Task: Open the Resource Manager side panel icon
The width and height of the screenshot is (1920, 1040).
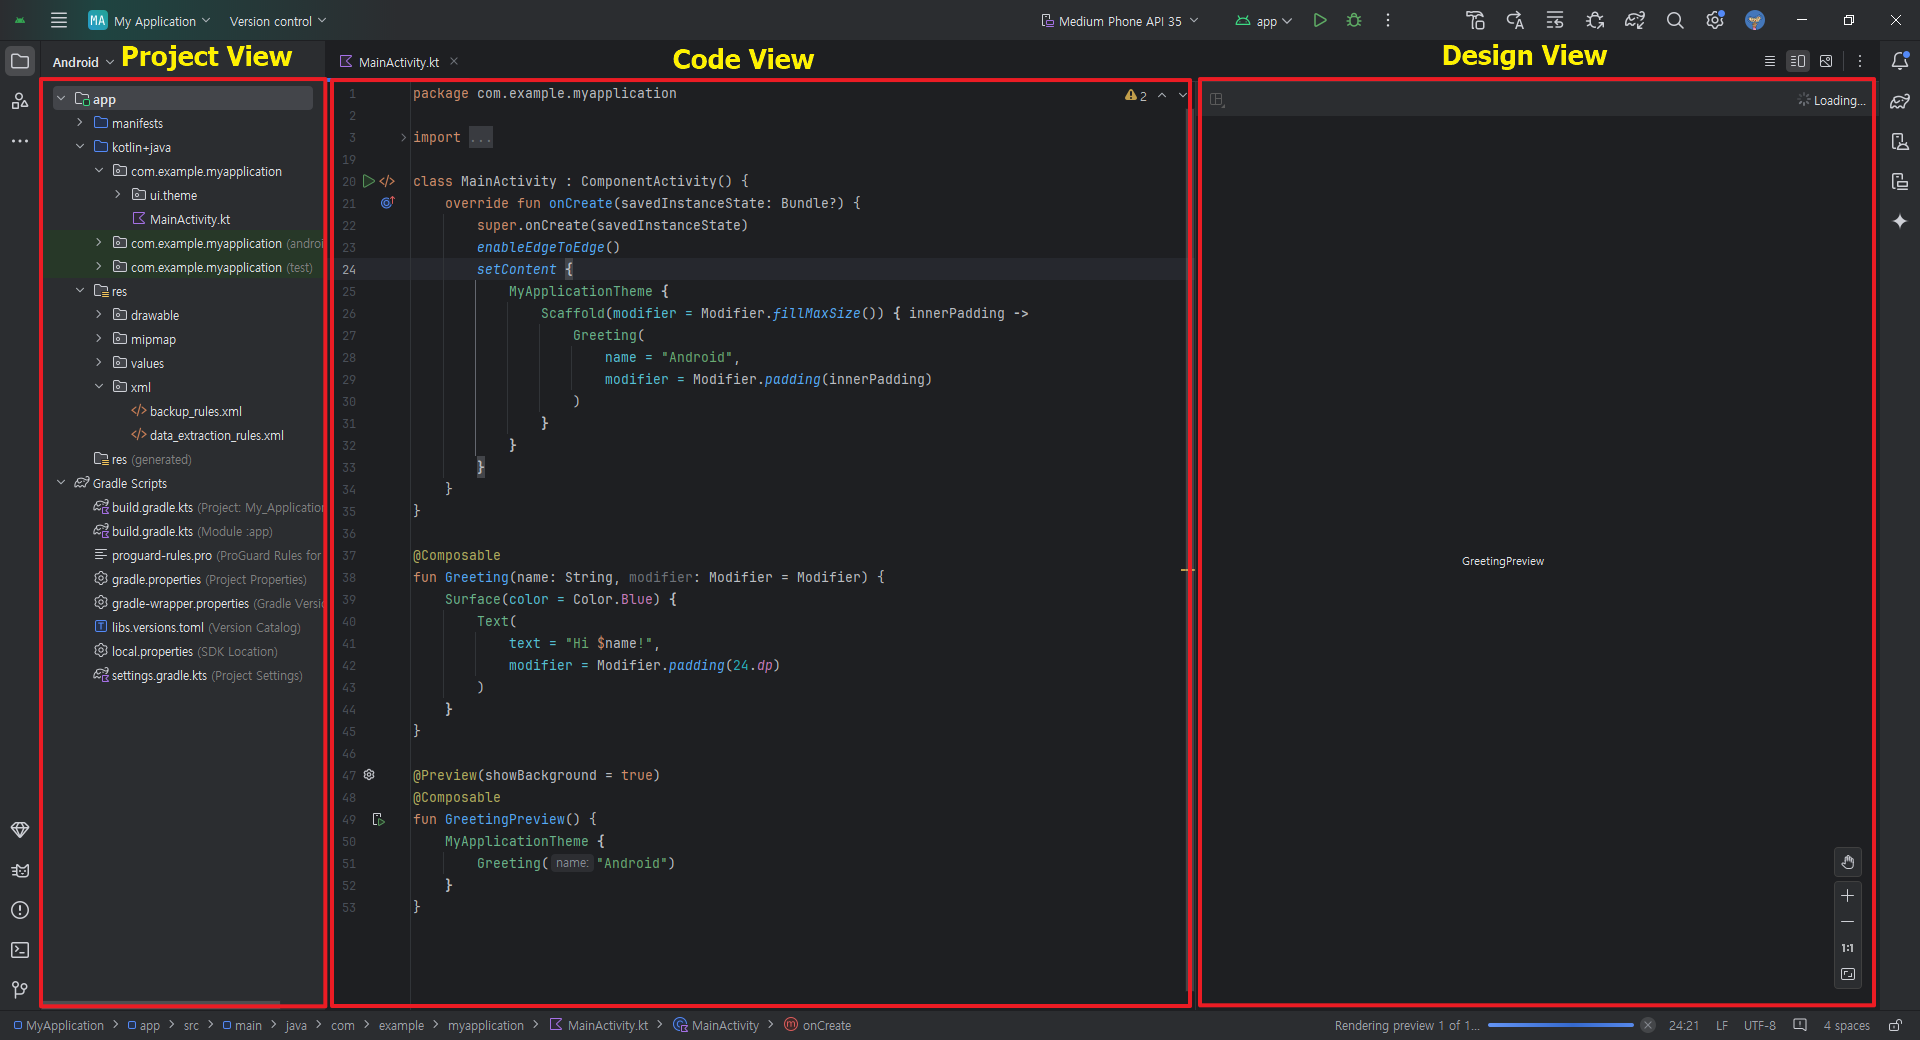Action: pos(20,101)
